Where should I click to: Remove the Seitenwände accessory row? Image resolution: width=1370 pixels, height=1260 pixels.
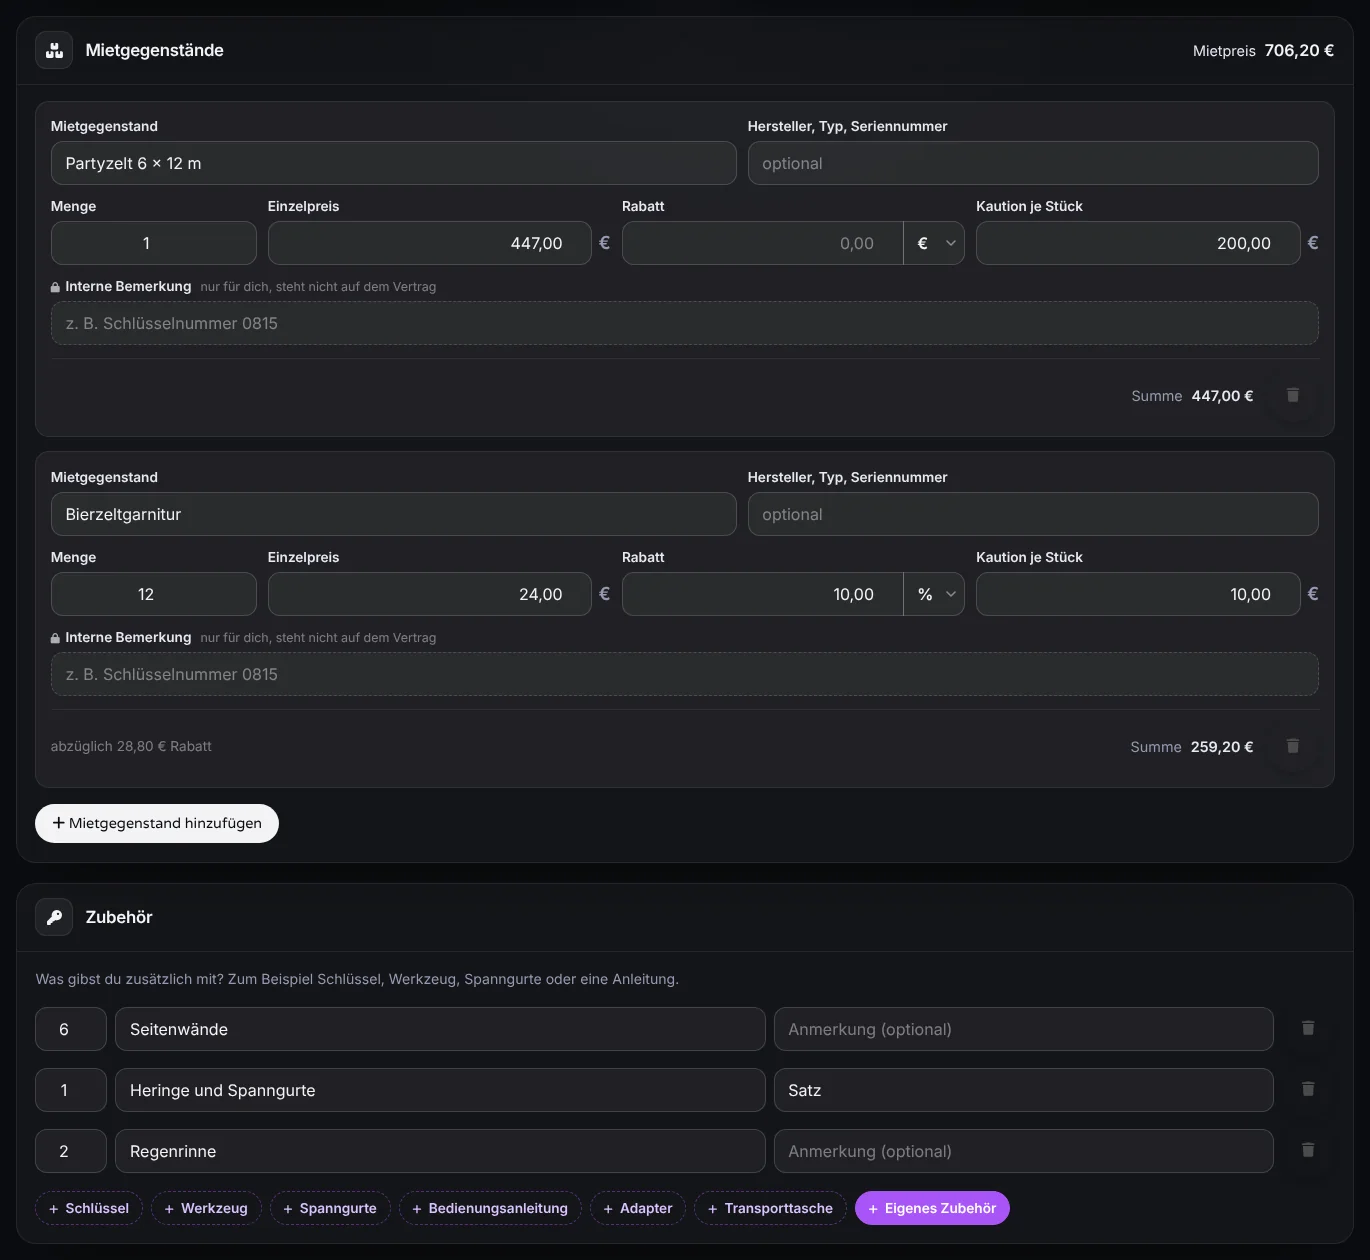pyautogui.click(x=1308, y=1028)
